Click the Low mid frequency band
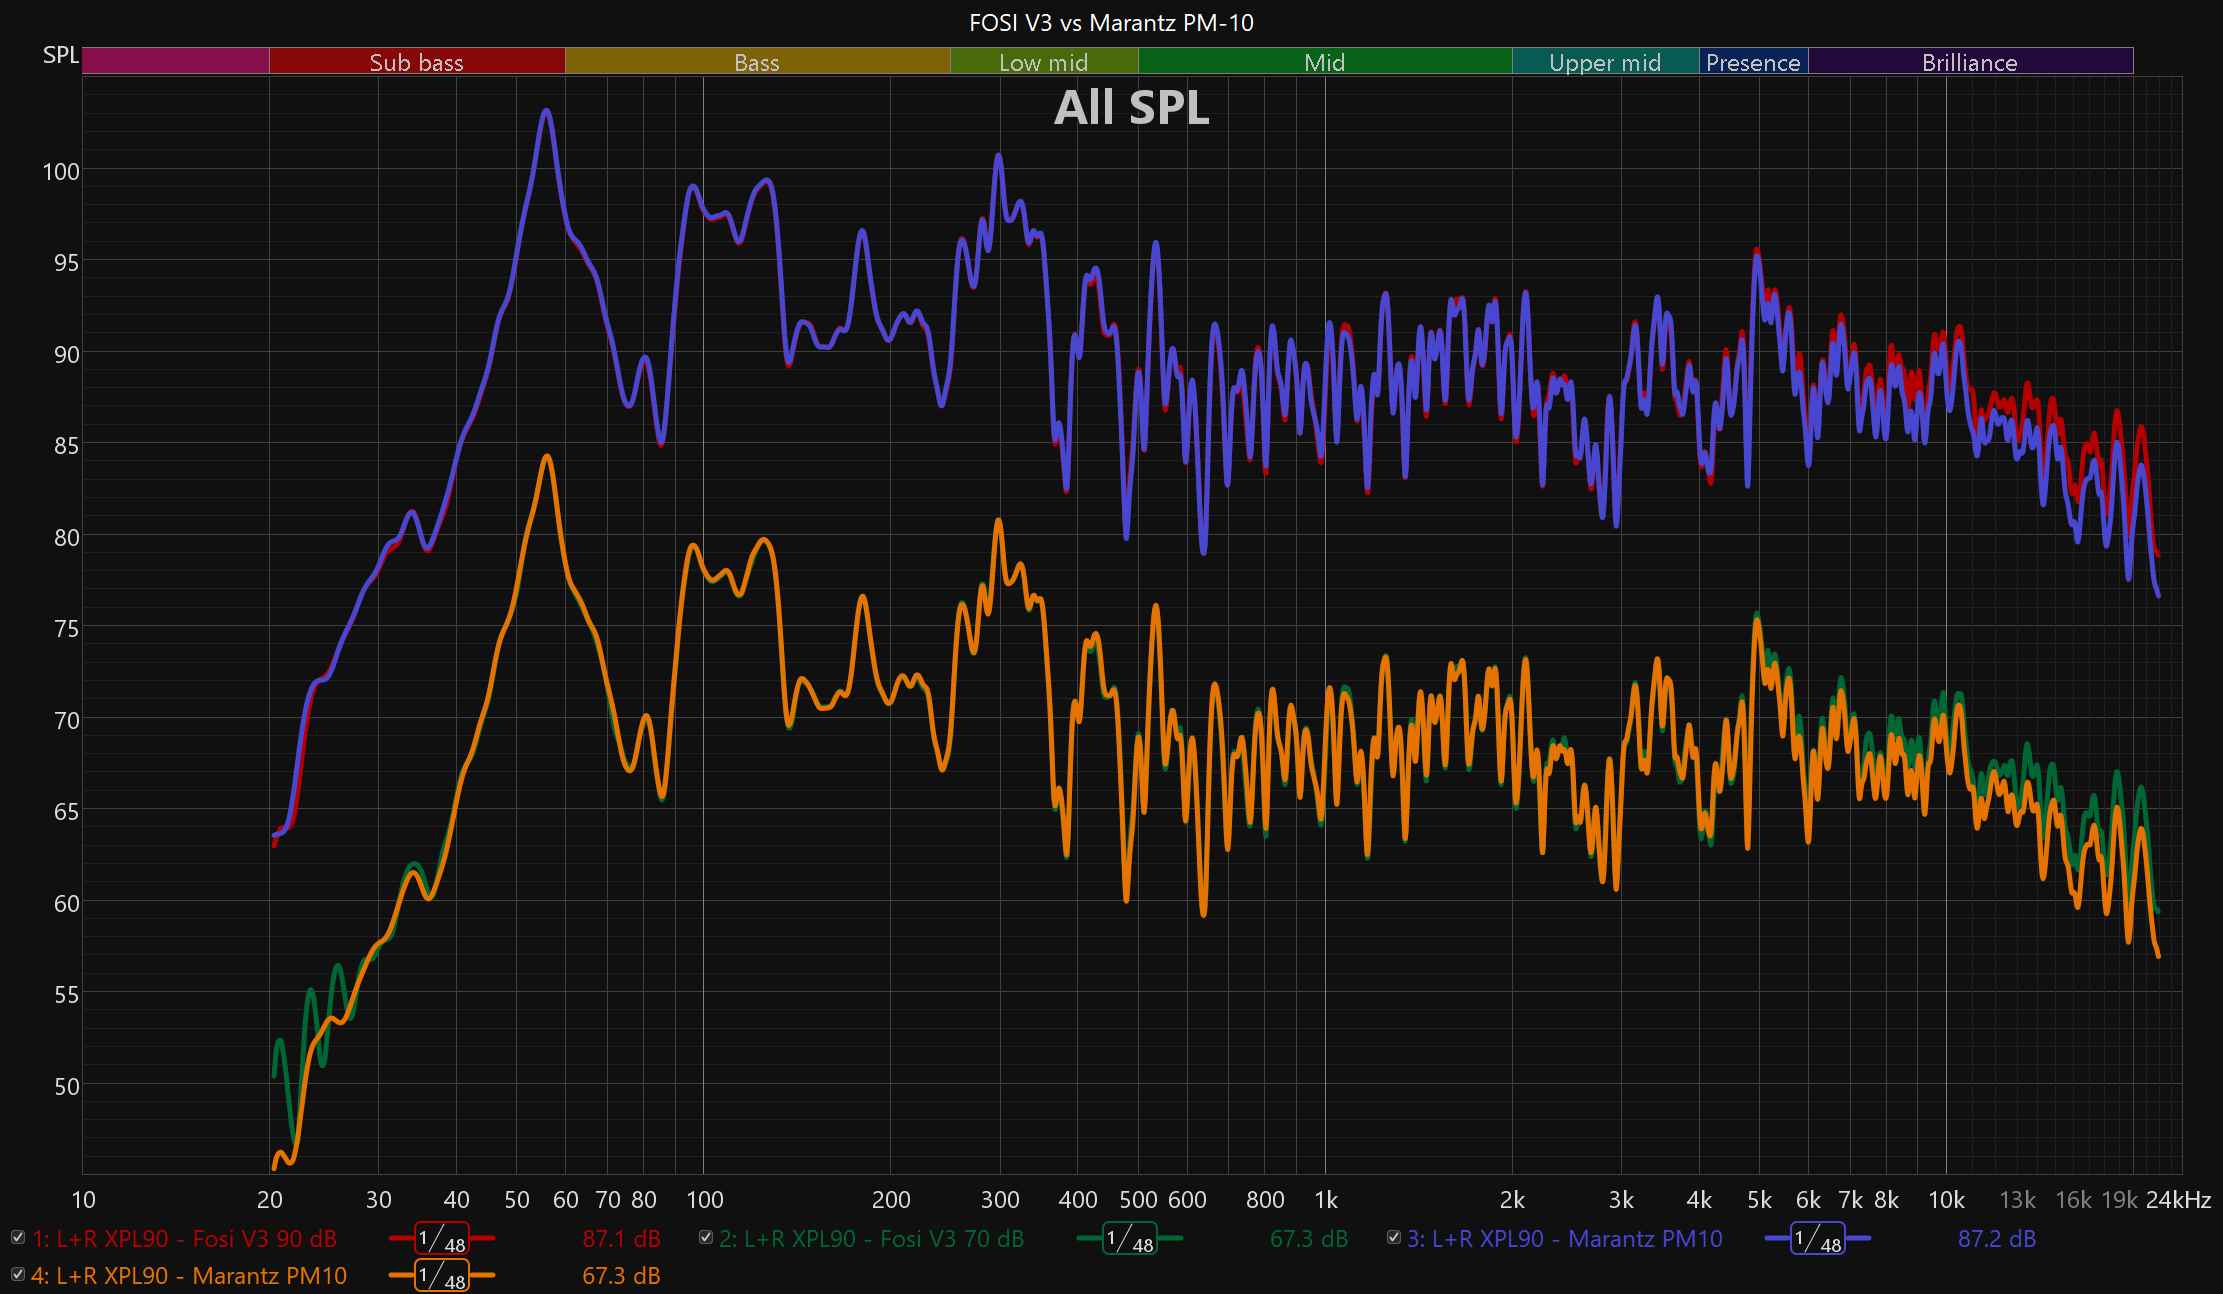This screenshot has height=1294, width=2223. (x=1044, y=61)
